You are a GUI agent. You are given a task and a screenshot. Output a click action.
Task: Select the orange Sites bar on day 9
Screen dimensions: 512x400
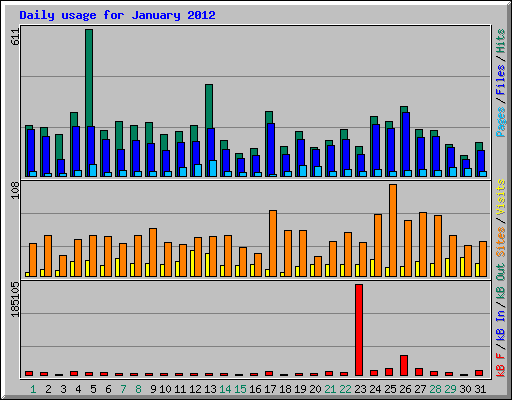pyautogui.click(x=153, y=252)
